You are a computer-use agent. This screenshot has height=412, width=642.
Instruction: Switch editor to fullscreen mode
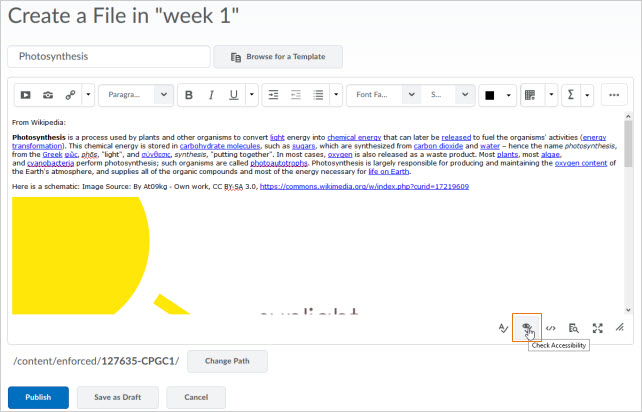[597, 327]
